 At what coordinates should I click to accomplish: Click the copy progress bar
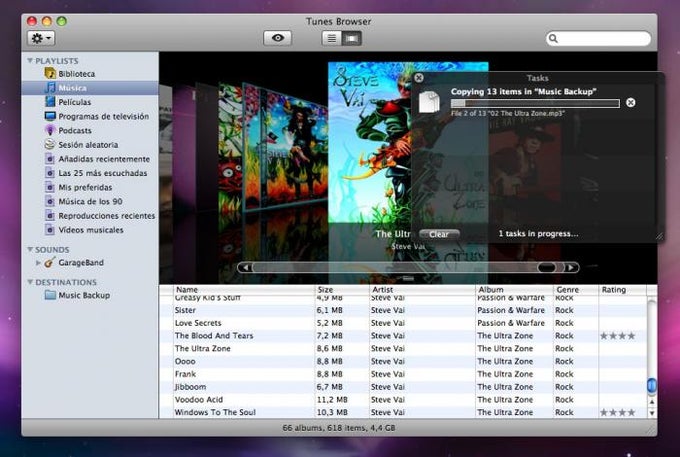tap(535, 103)
